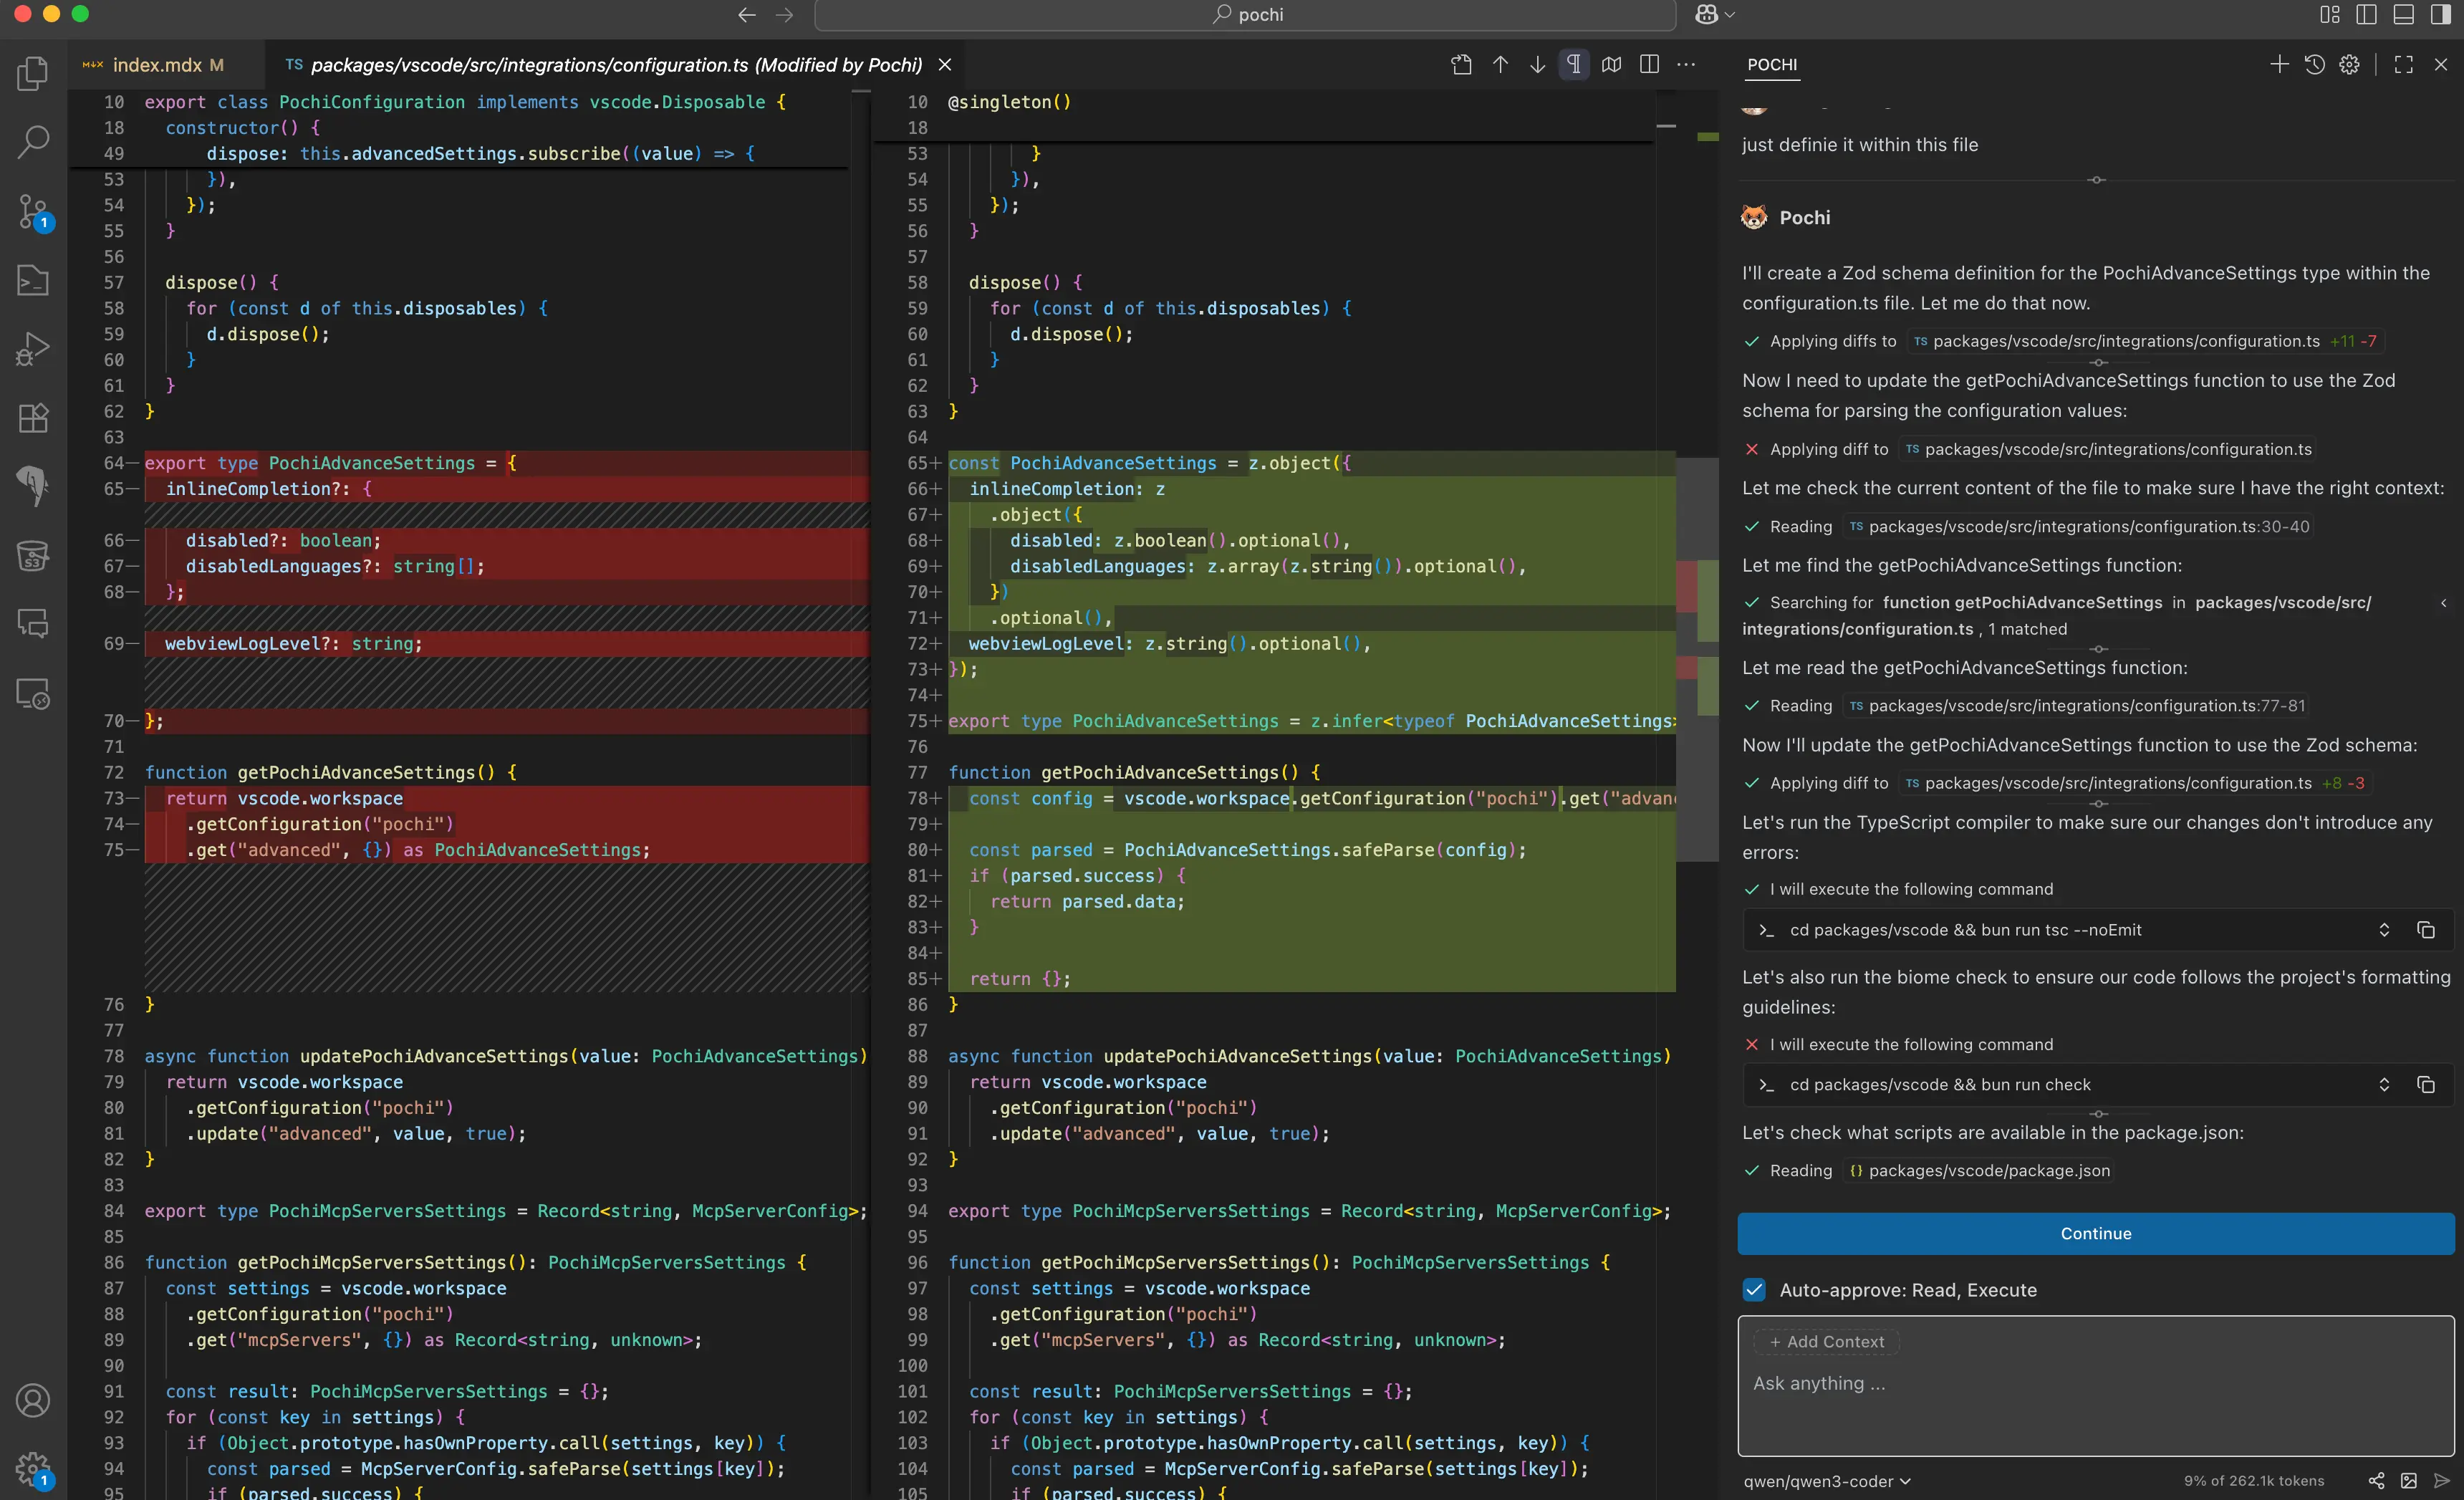The height and width of the screenshot is (1500, 2464).
Task: Click the pochi command center search box
Action: (x=1245, y=14)
